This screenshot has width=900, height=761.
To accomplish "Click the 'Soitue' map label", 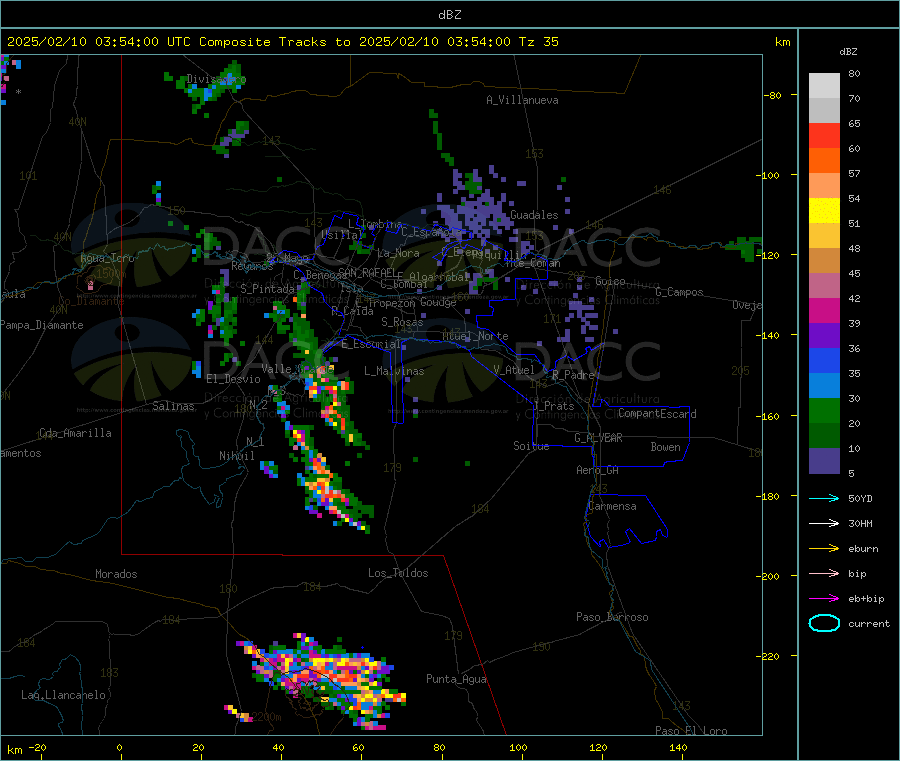I will [x=531, y=445].
